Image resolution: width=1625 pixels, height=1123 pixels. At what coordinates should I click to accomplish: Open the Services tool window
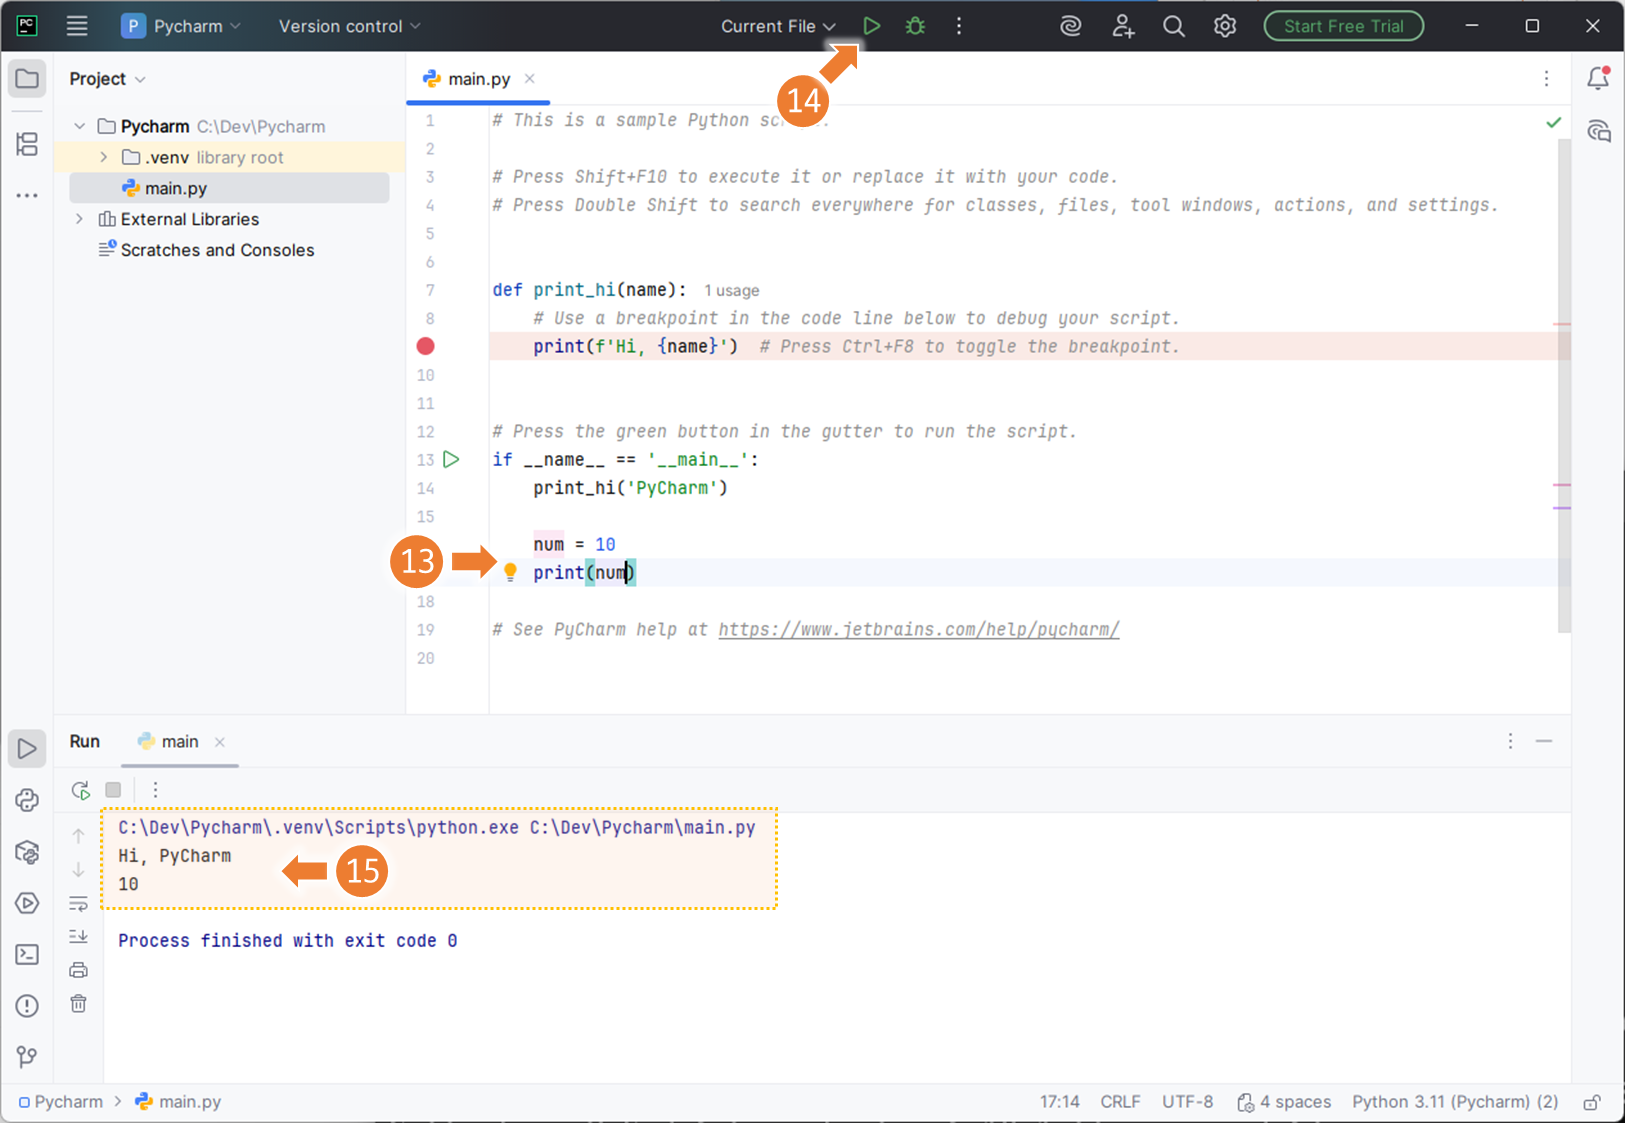[27, 903]
